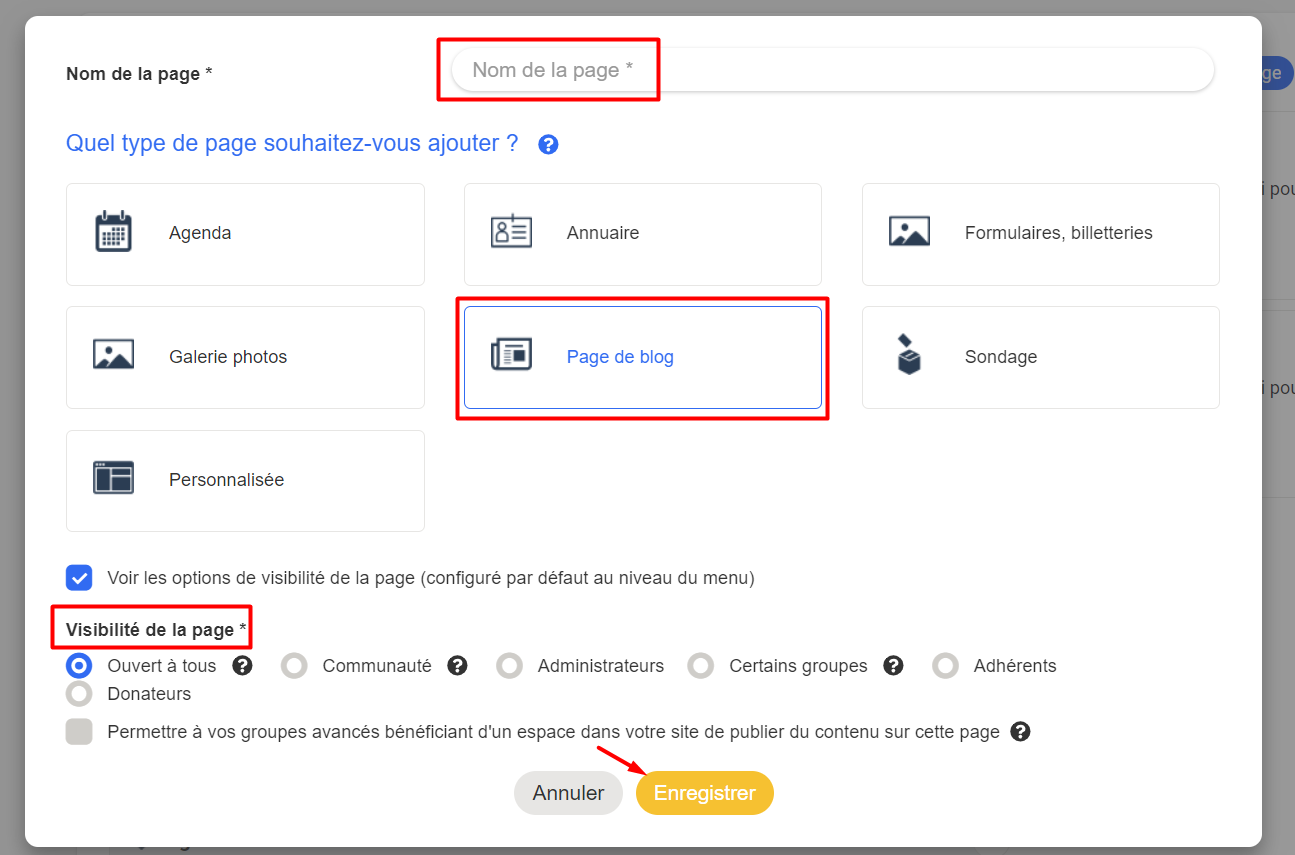The height and width of the screenshot is (855, 1295).
Task: Select the Agenda calendar icon
Action: (x=113, y=232)
